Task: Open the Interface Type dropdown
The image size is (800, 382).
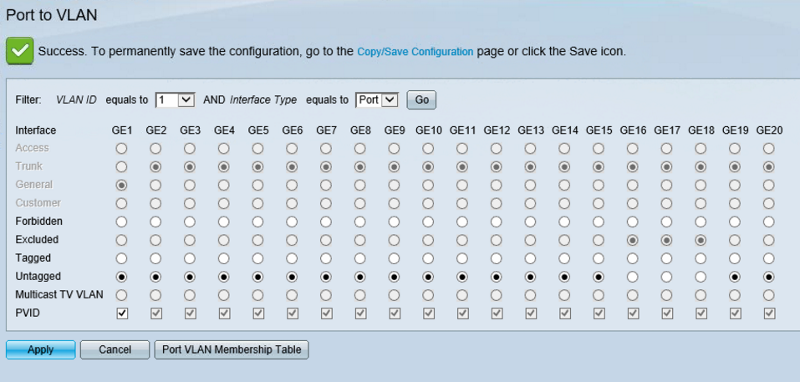Action: [377, 100]
